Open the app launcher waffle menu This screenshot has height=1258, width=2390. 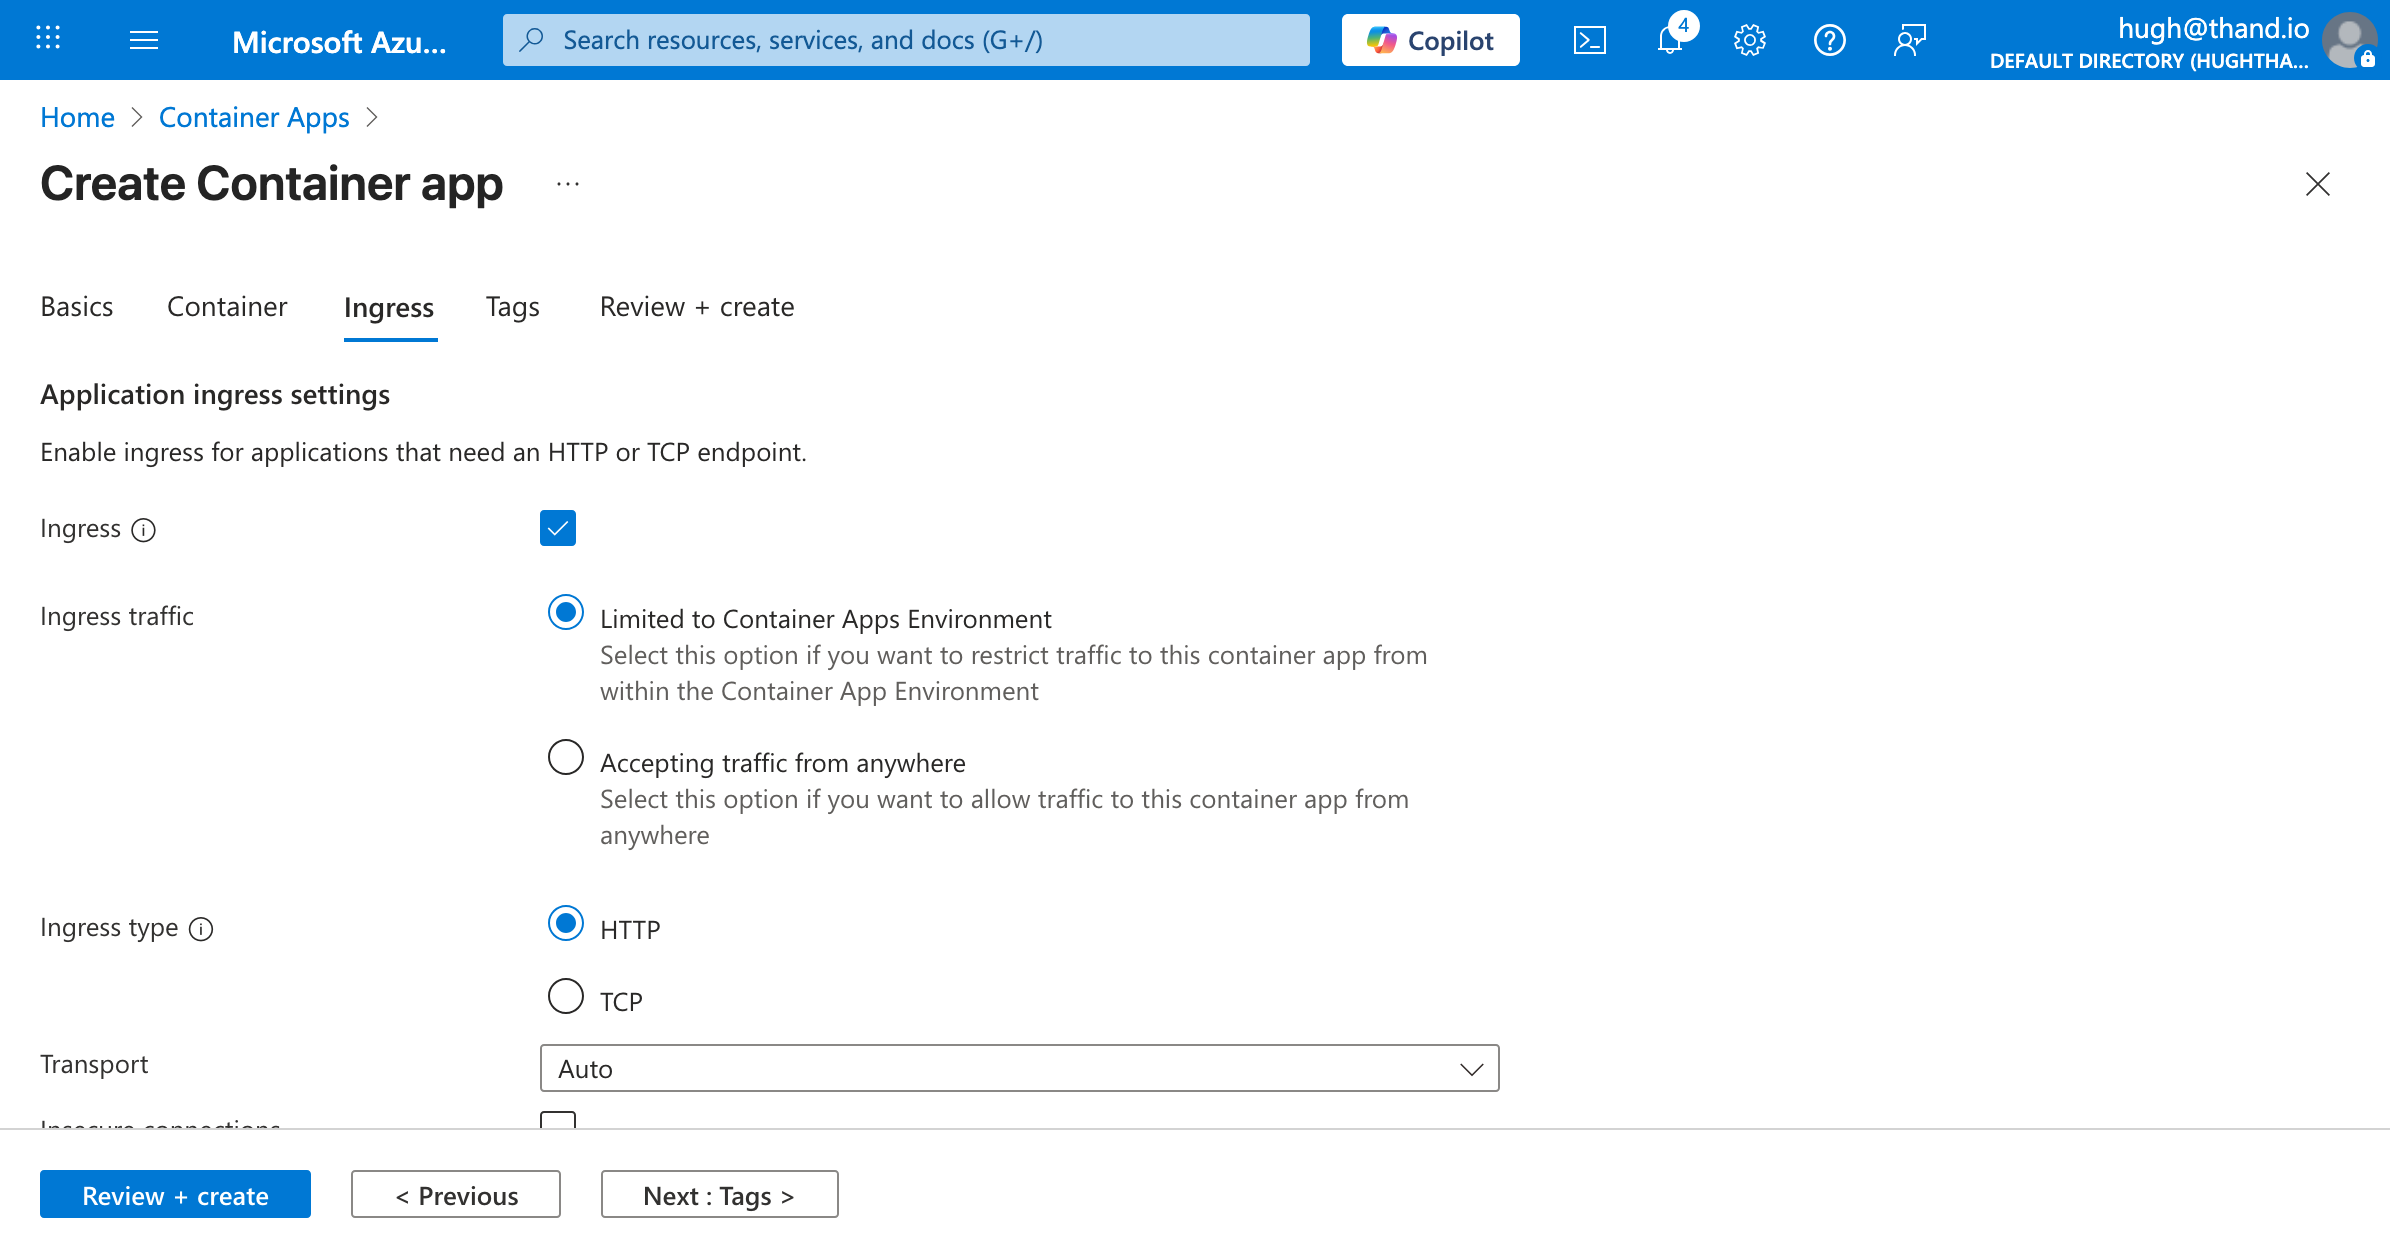click(47, 38)
